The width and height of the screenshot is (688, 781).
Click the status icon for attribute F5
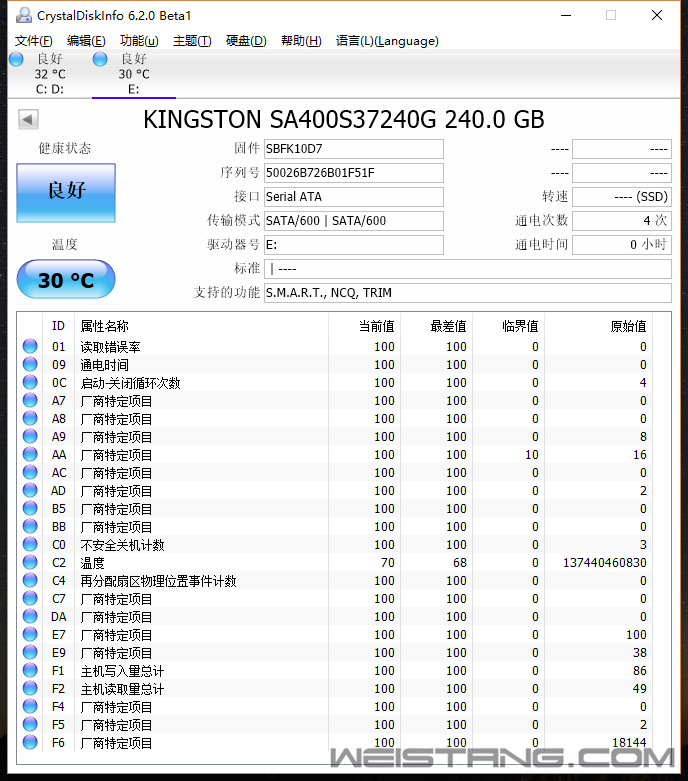[30, 724]
